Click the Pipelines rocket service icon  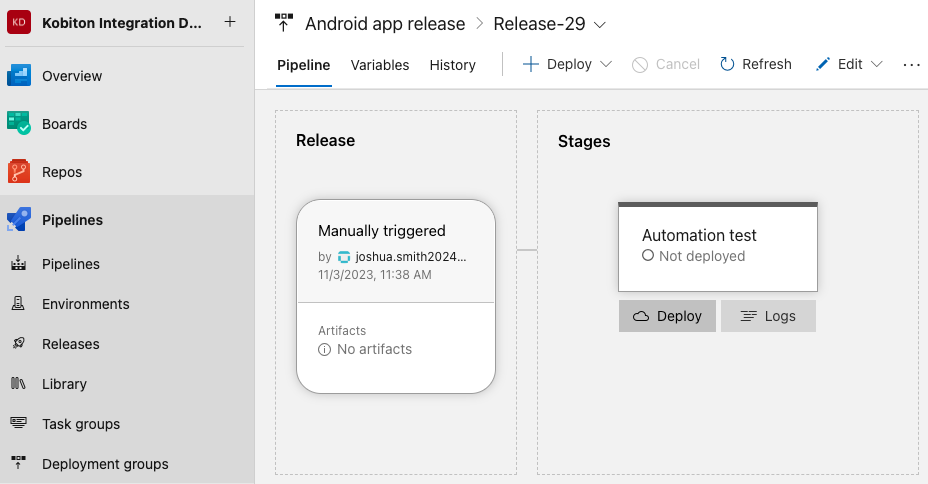coord(19,220)
